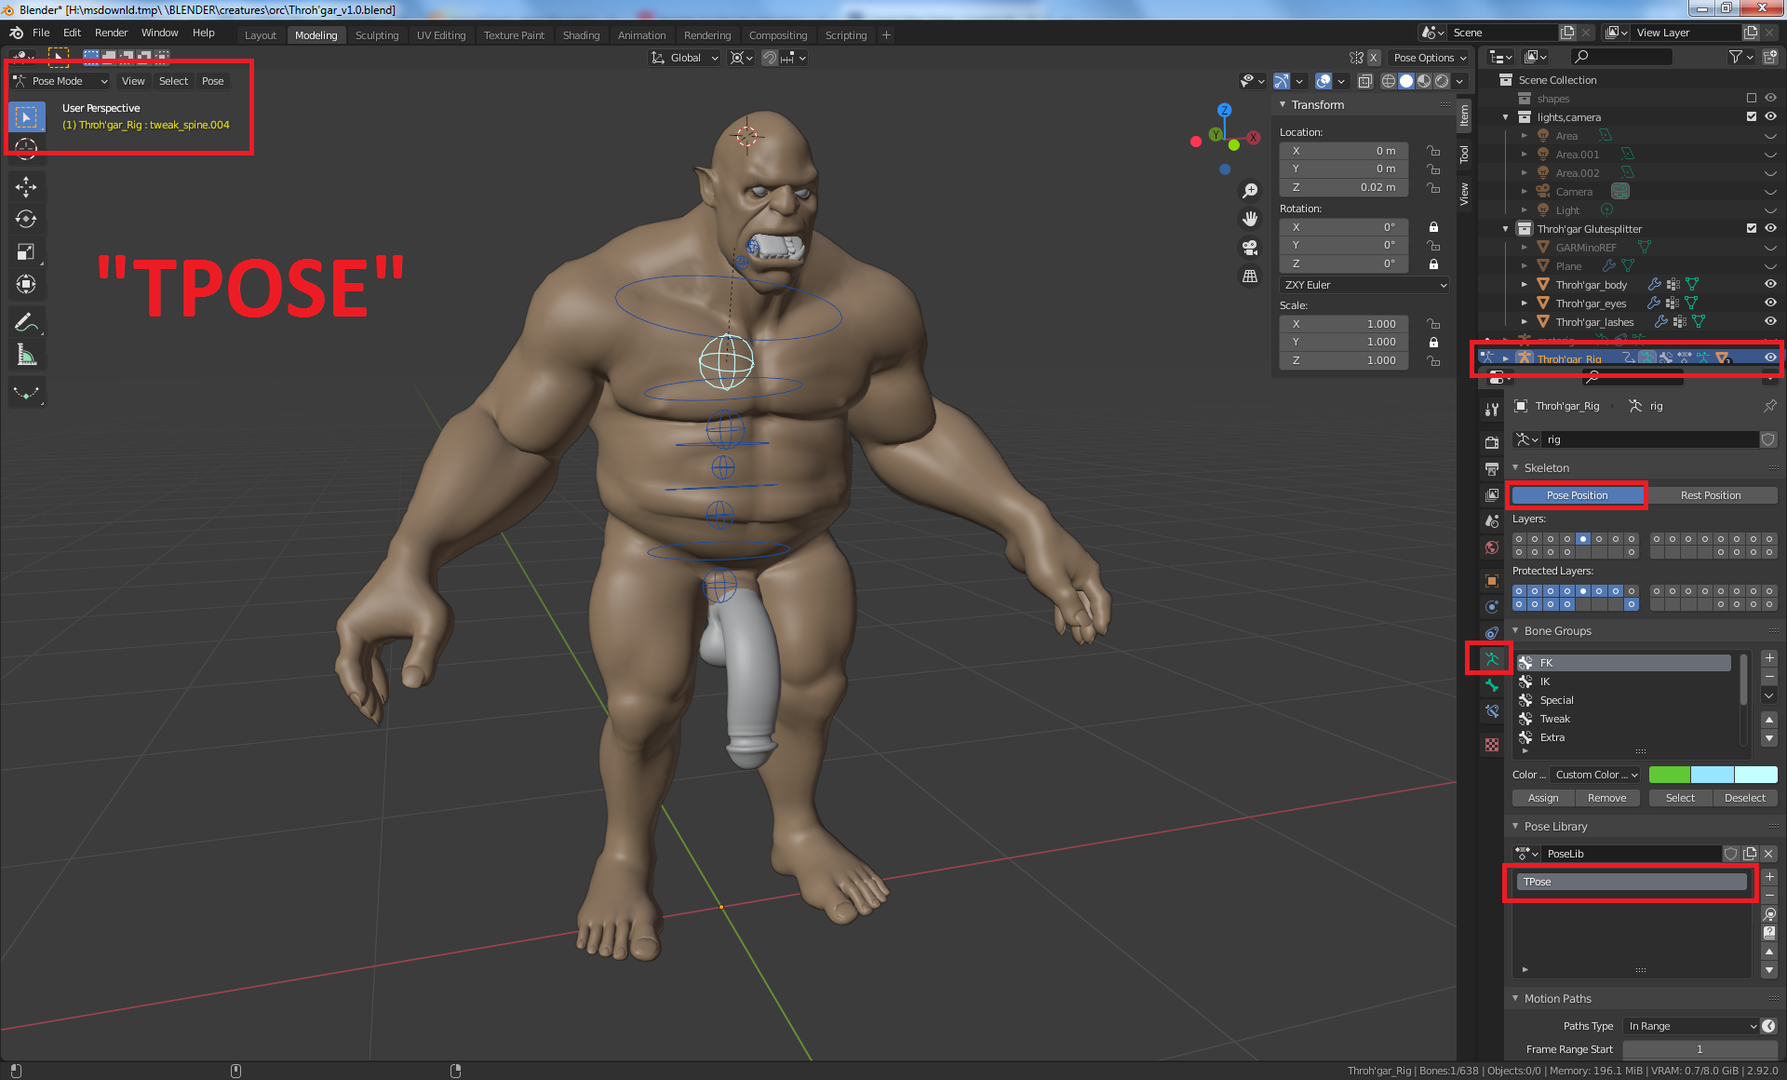Toggle lock on Scale Y
Image resolution: width=1787 pixels, height=1080 pixels.
(1434, 342)
